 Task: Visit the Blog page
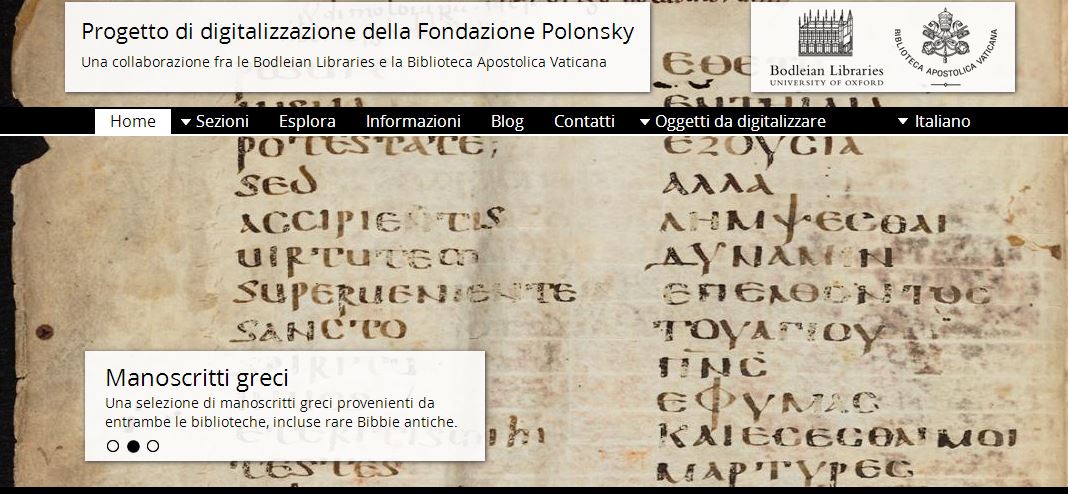point(507,121)
